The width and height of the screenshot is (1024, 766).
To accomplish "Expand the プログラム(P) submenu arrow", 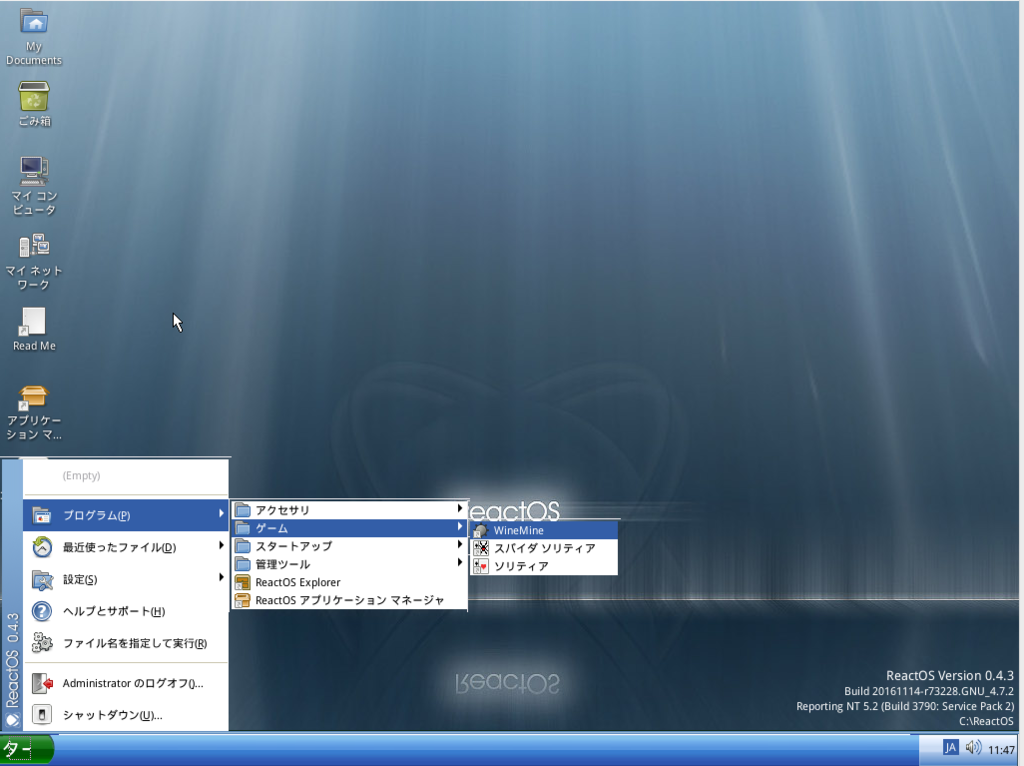I will (221, 514).
